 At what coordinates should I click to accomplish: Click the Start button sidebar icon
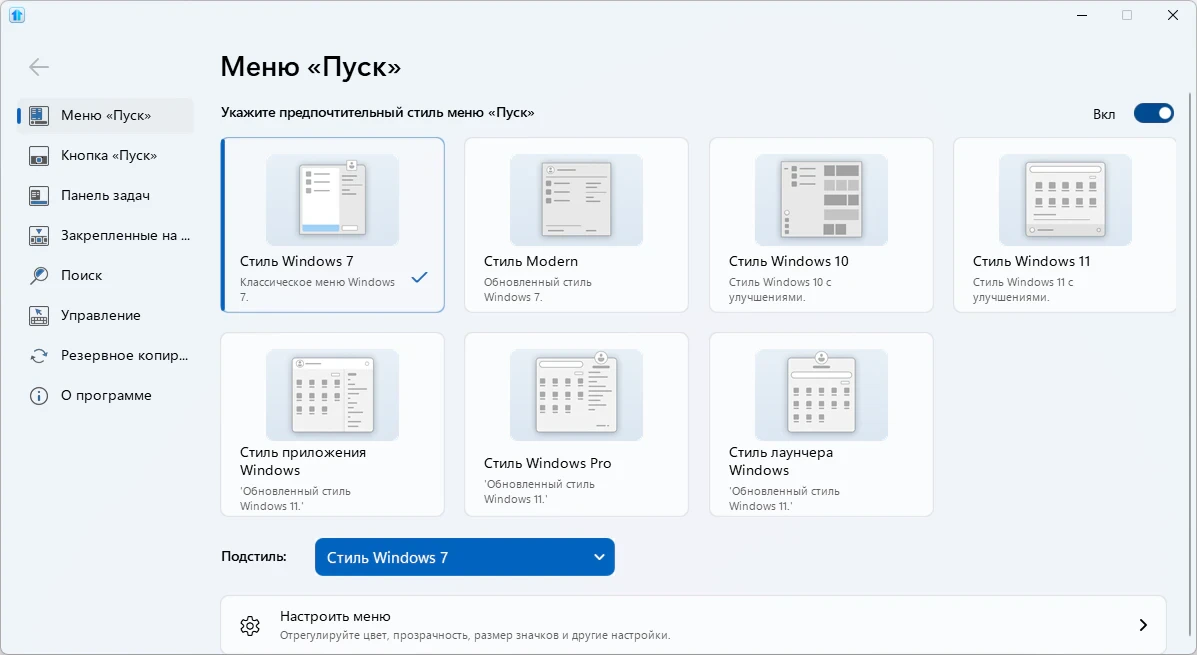tap(39, 156)
